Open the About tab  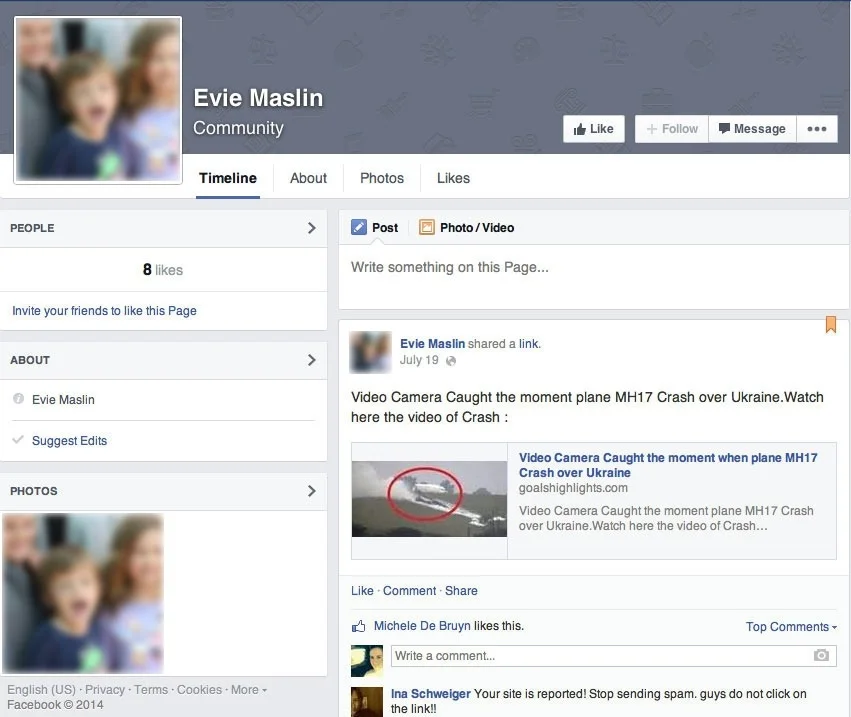(308, 179)
